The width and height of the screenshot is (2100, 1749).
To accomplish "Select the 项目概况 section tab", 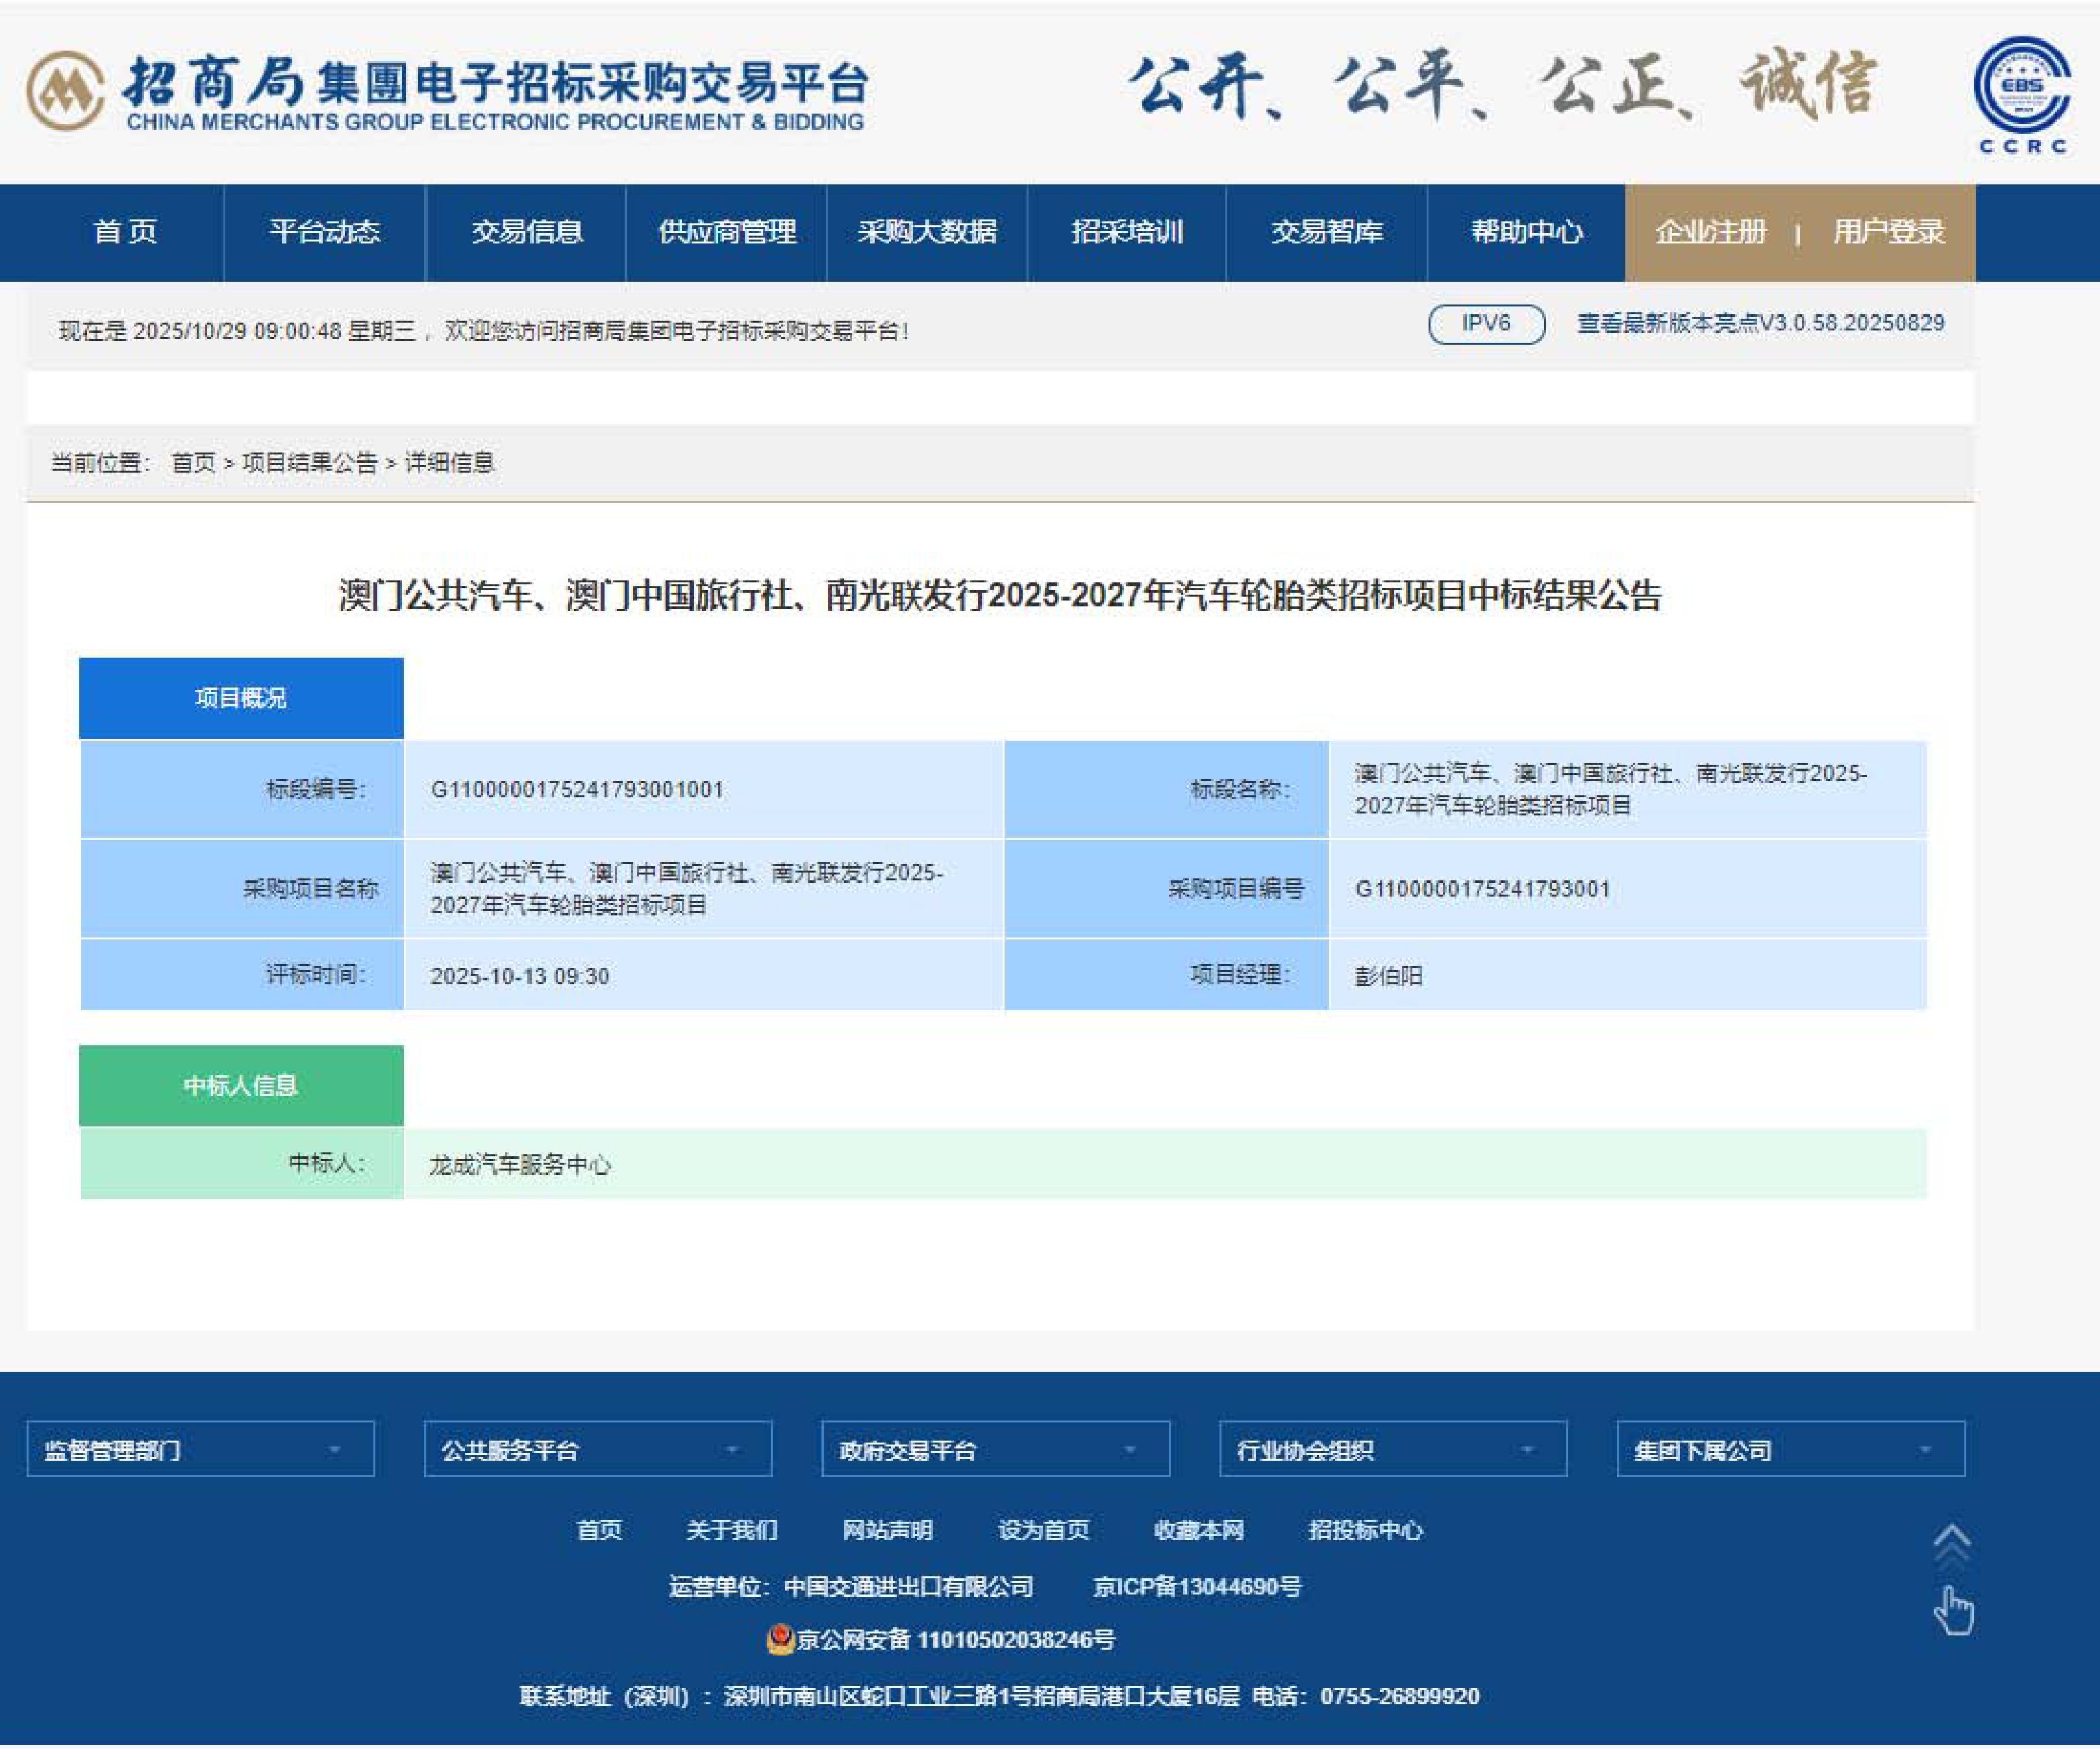I will coord(241,698).
